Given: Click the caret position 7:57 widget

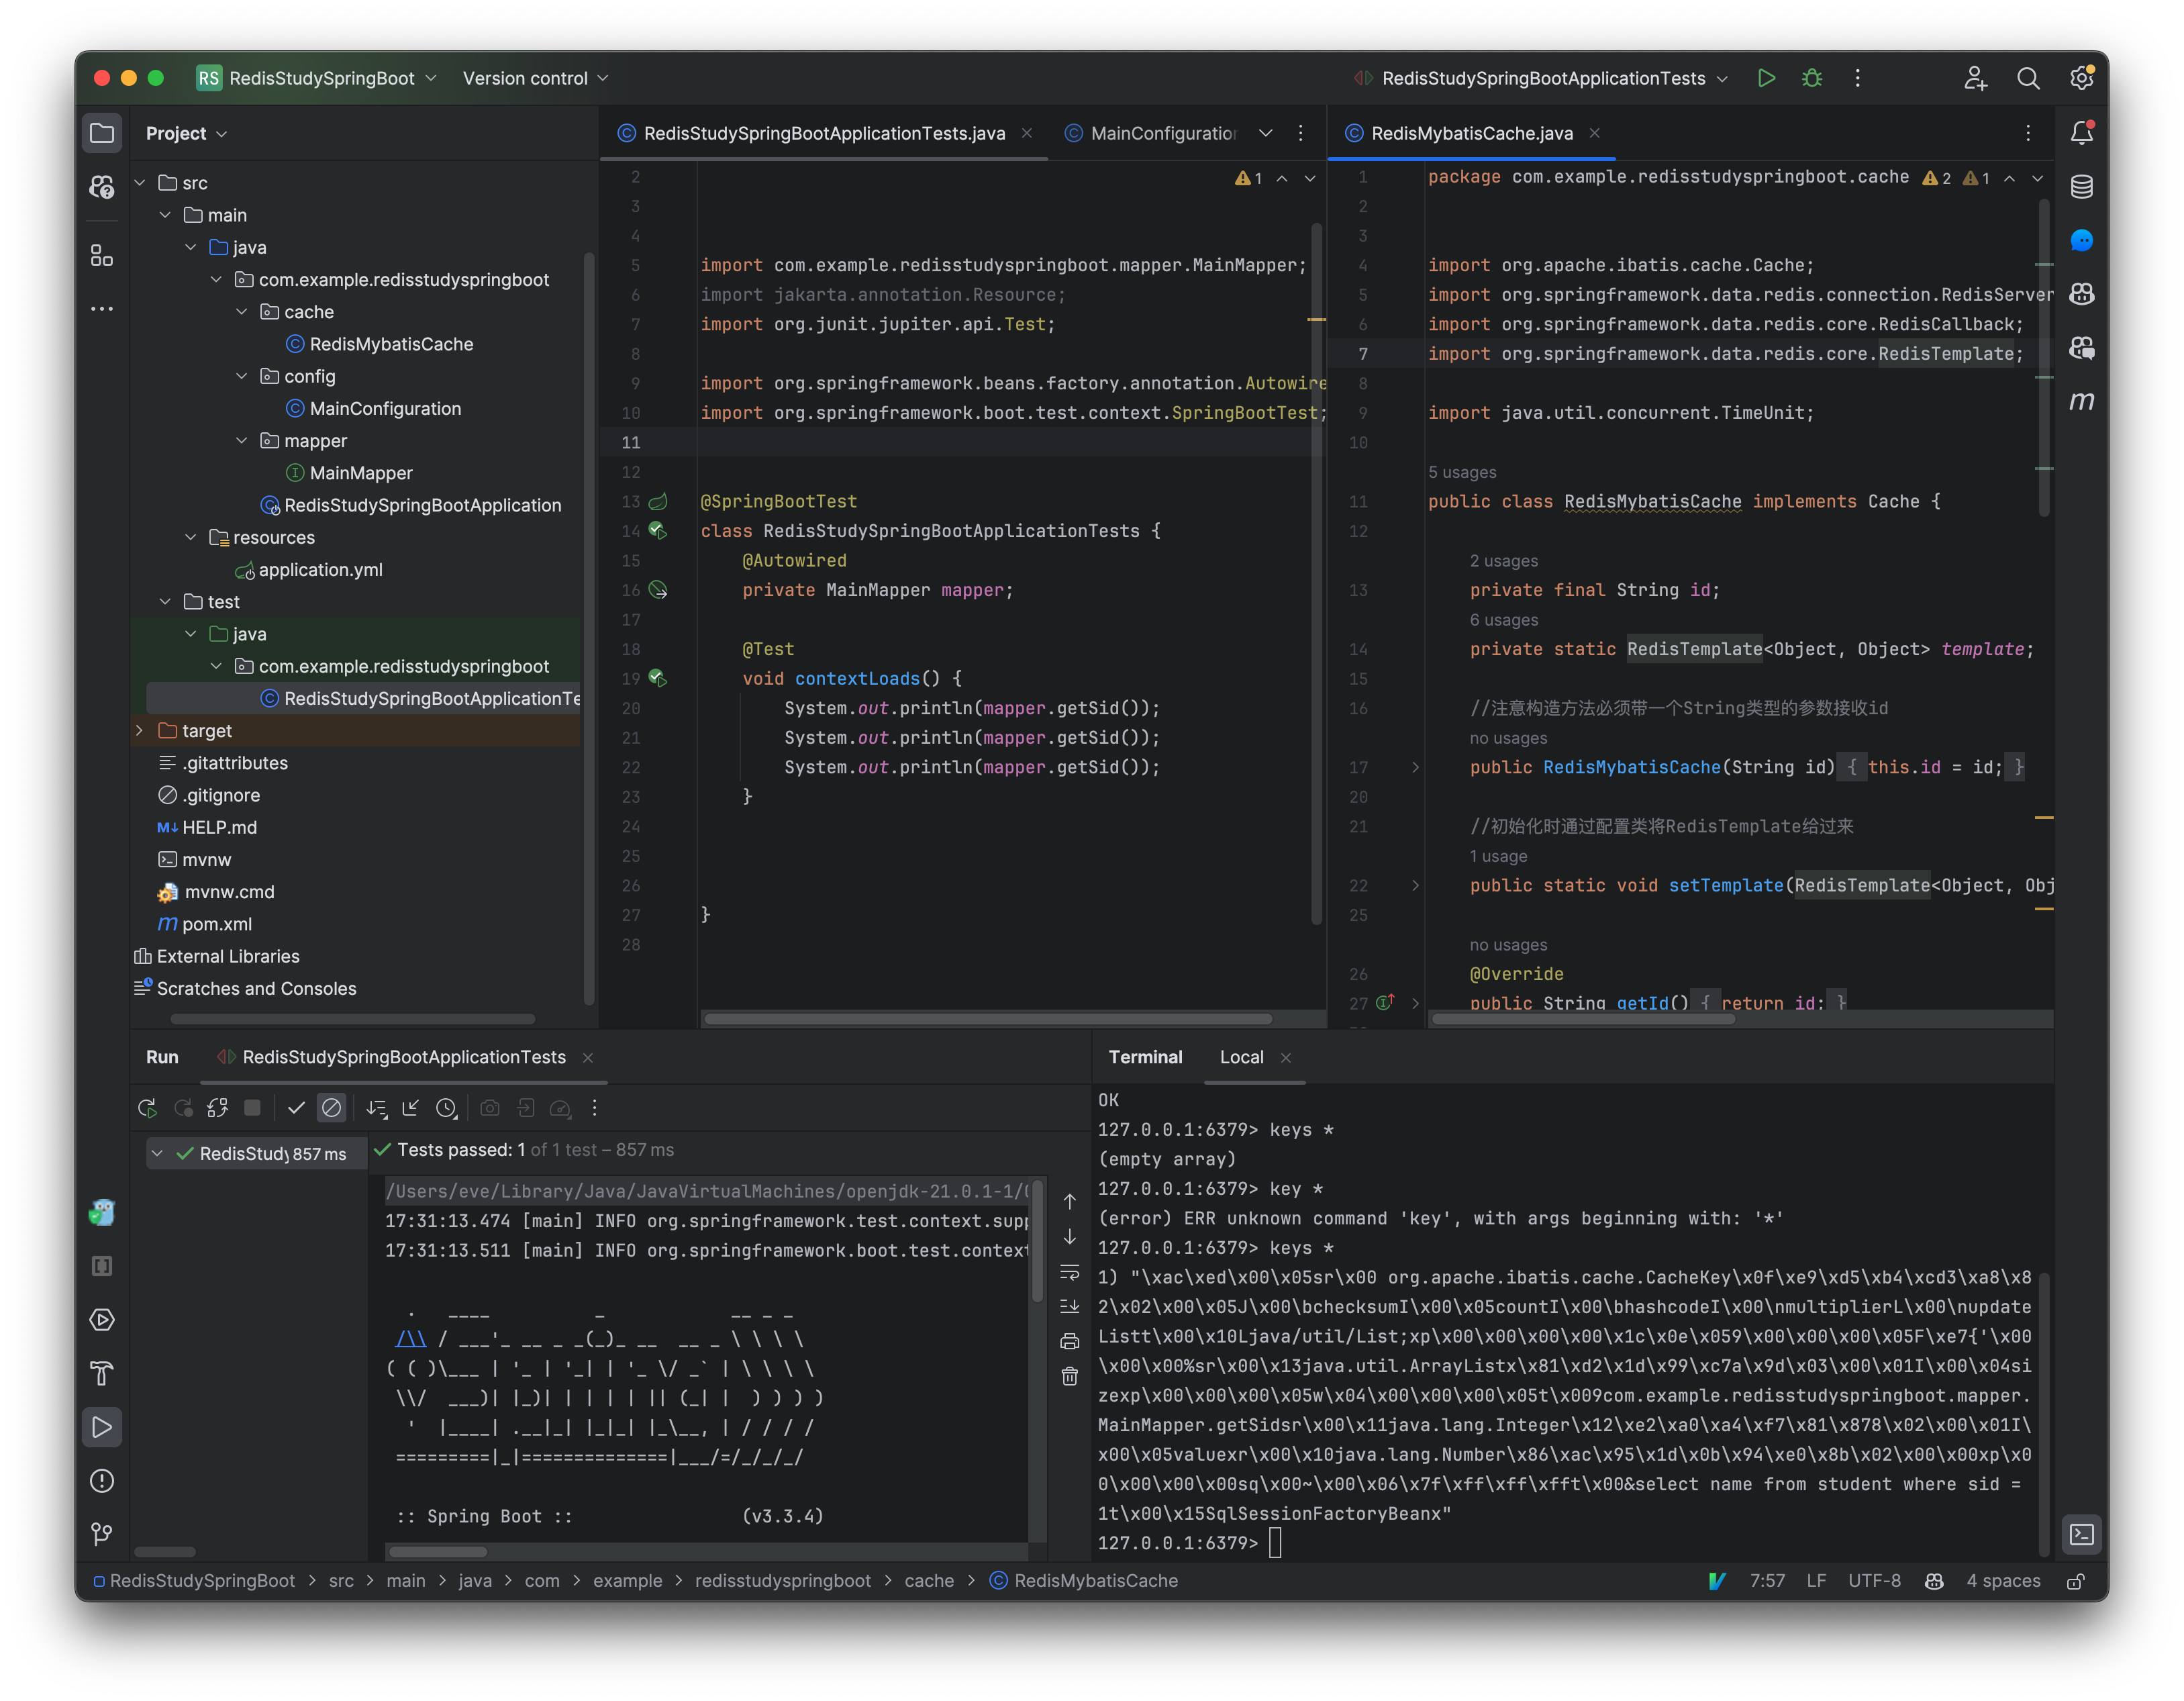Looking at the screenshot, I should (1767, 1581).
